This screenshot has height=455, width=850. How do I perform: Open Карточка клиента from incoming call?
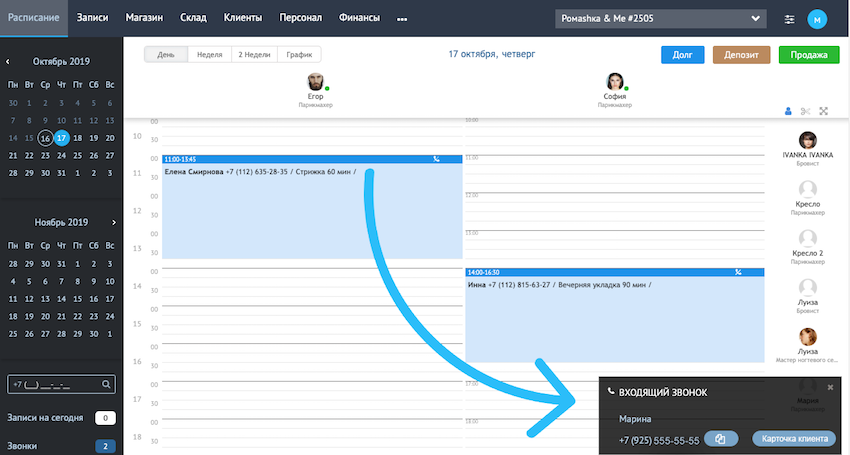[x=795, y=439]
